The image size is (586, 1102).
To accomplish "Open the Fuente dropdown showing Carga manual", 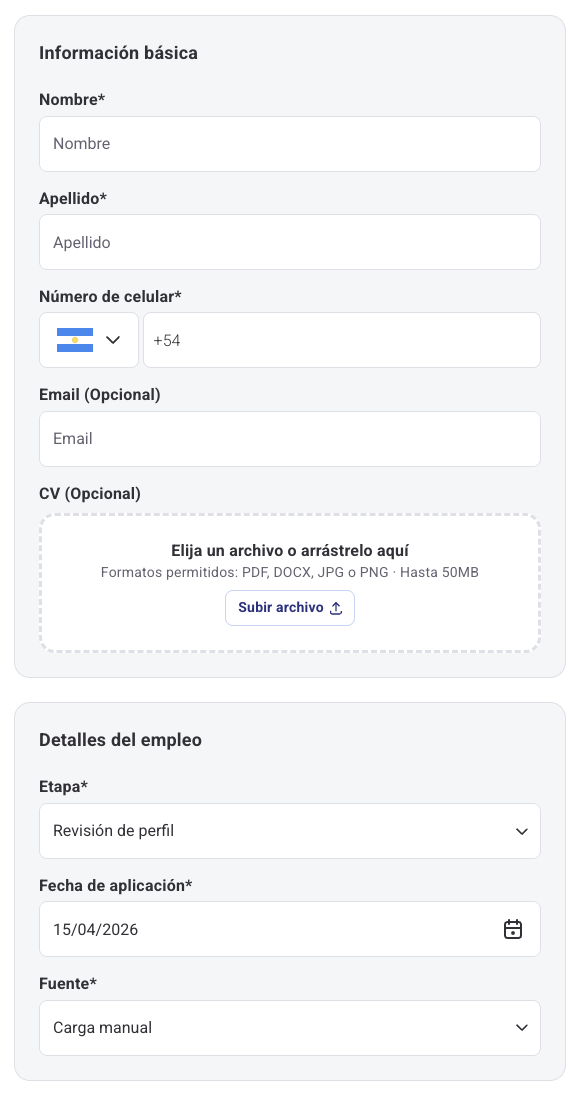I will point(290,1027).
